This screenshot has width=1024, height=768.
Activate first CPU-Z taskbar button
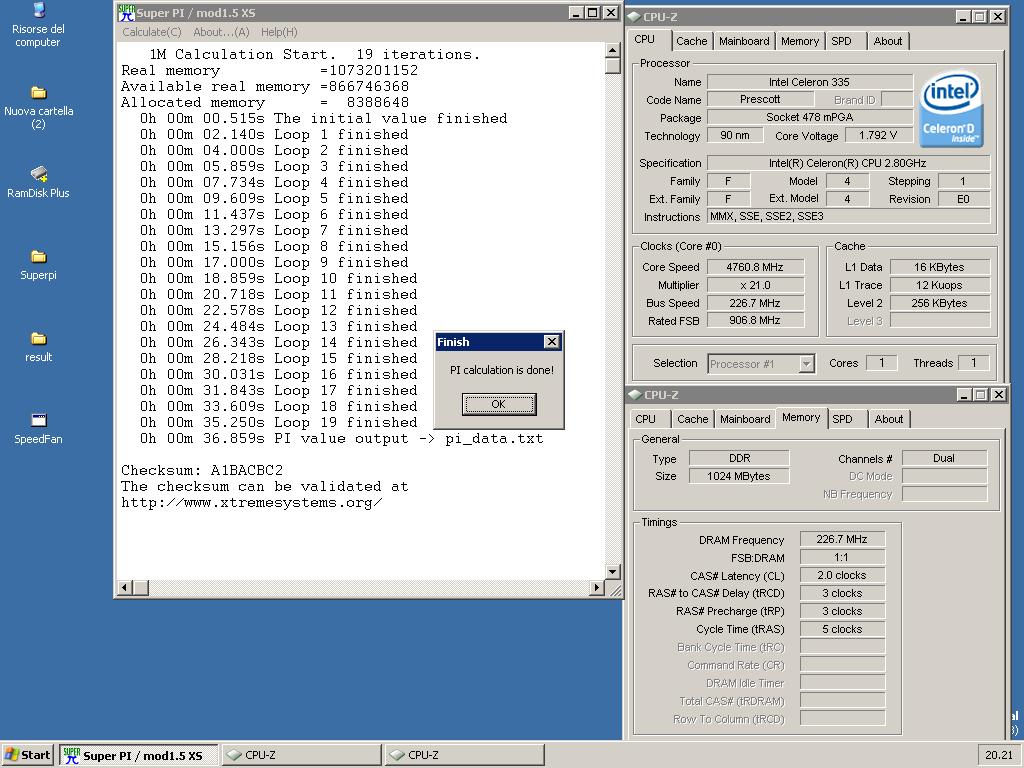coord(302,755)
